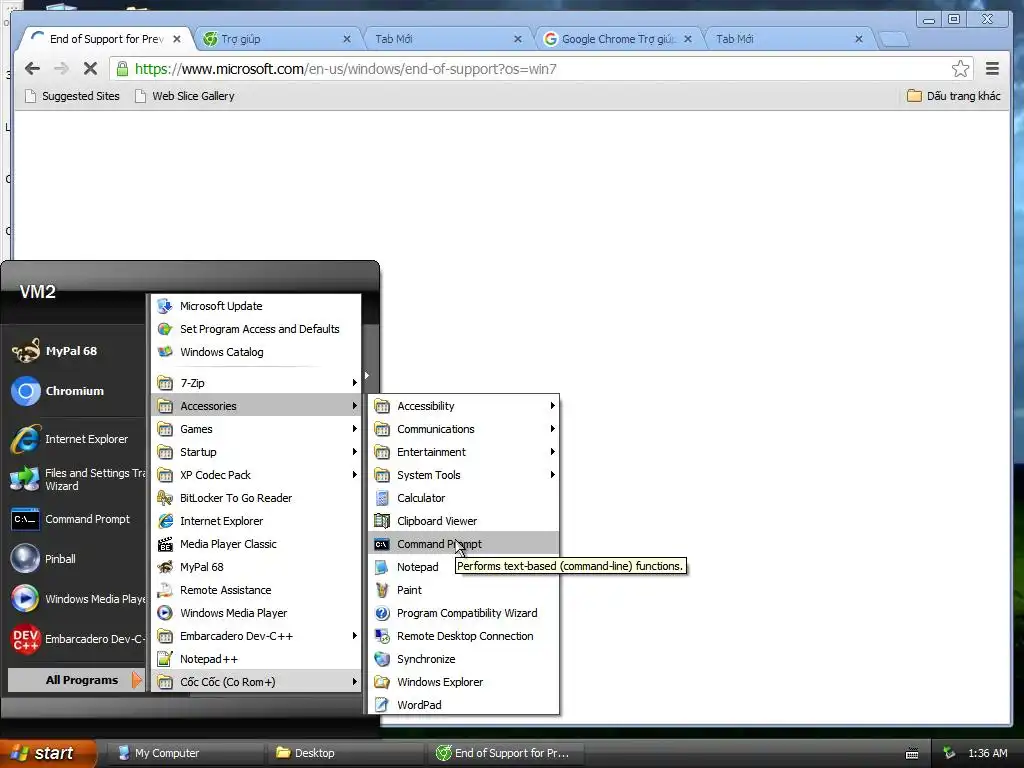
Task: Click the Set Program Access and Defaults icon
Action: pyautogui.click(x=165, y=328)
